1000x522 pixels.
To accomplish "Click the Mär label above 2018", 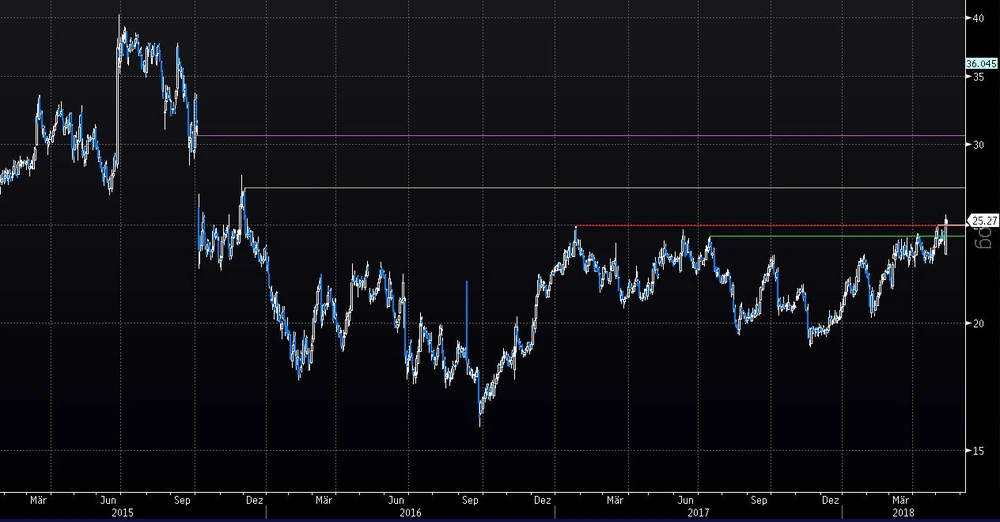I will pos(901,498).
